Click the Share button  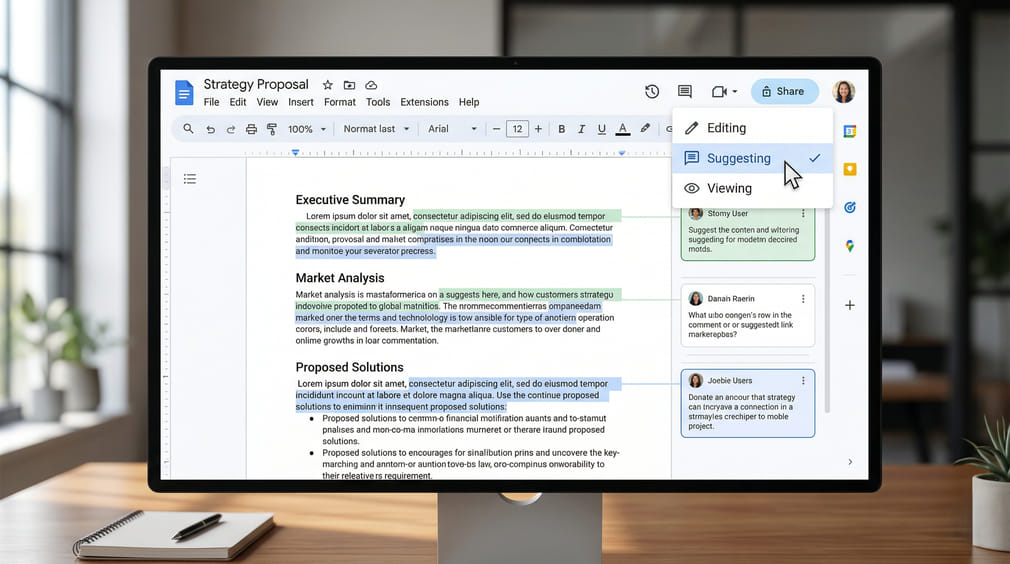785,91
